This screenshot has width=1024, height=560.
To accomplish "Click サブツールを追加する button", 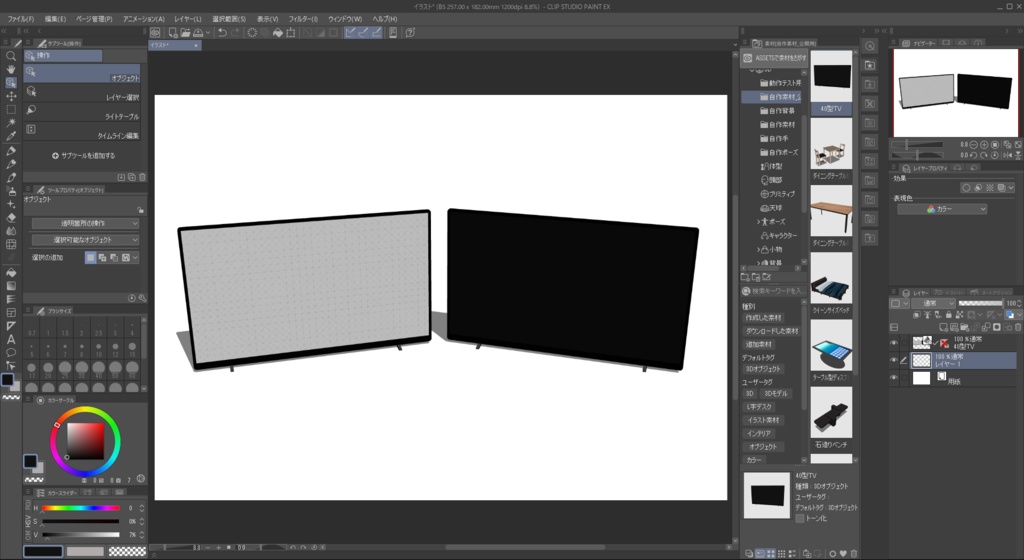I will pyautogui.click(x=83, y=156).
